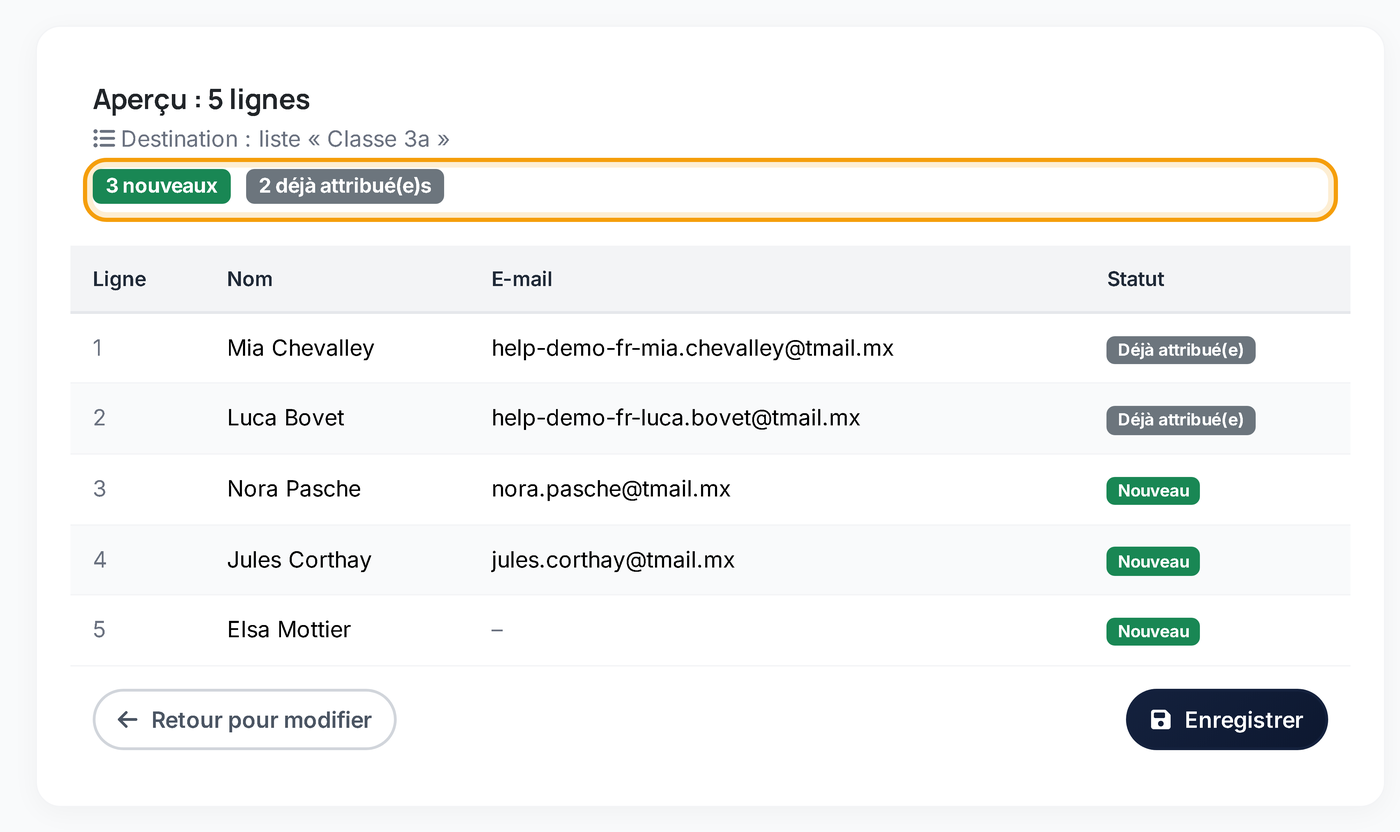
Task: Click Nora Pasche's Nouveau status badge
Action: point(1153,491)
